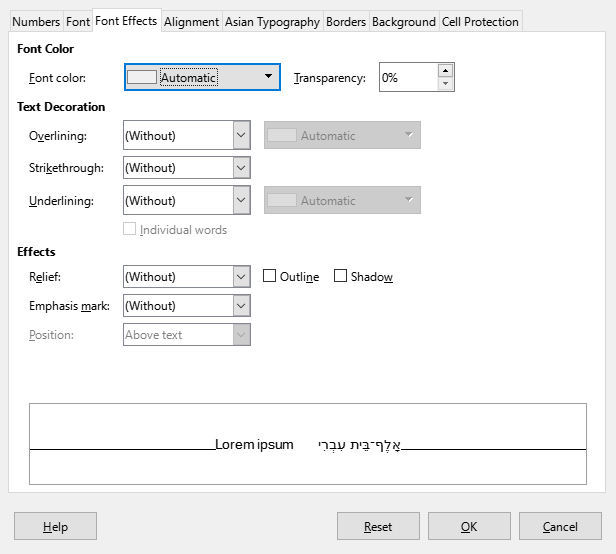616x554 pixels.
Task: Switch to the Numbers tab
Action: point(36,22)
